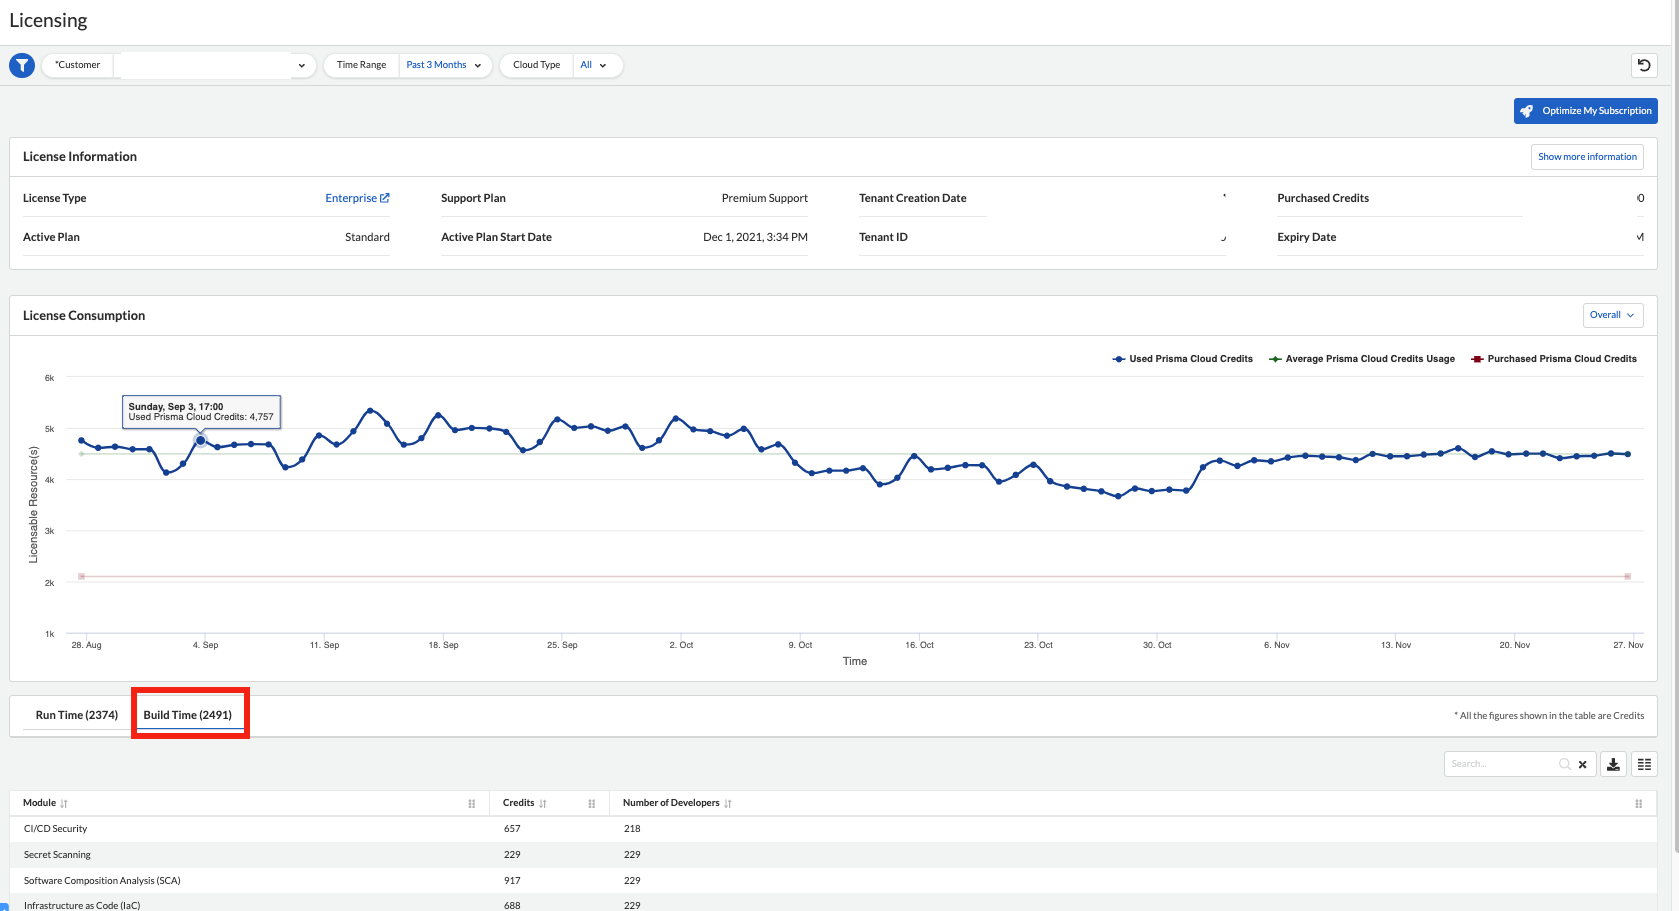This screenshot has height=911, width=1679.
Task: Open the filter funnel icon
Action: [x=22, y=65]
